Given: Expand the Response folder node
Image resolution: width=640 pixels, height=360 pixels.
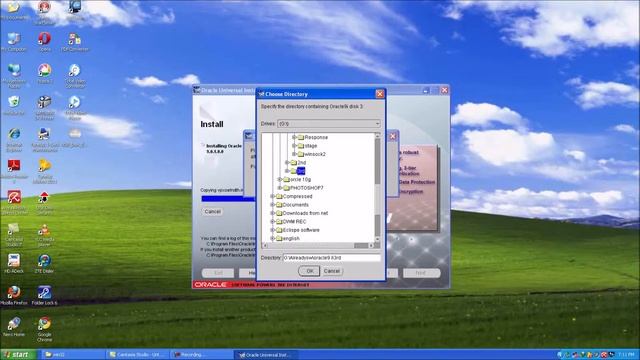Looking at the screenshot, I should [294, 138].
